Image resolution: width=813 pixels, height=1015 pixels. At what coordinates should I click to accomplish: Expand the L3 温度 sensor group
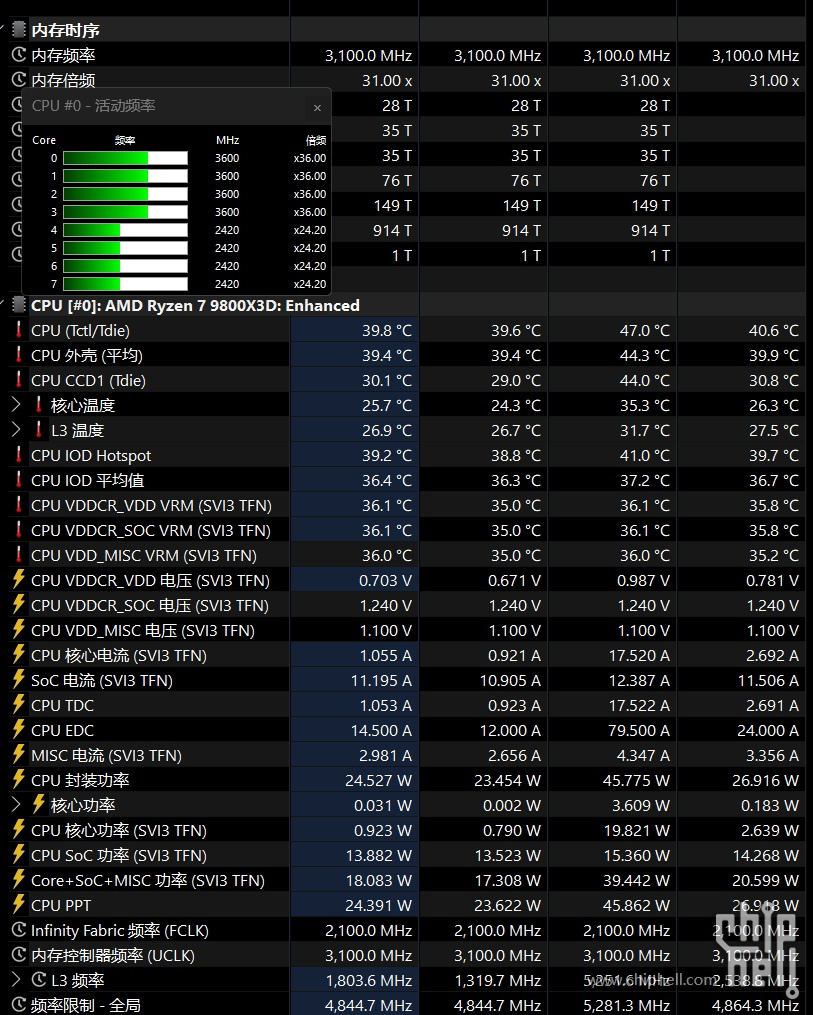(16, 430)
